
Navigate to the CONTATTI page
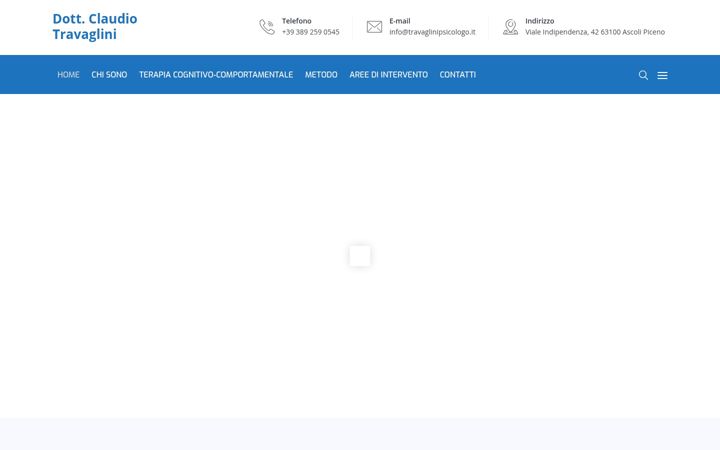coord(457,74)
